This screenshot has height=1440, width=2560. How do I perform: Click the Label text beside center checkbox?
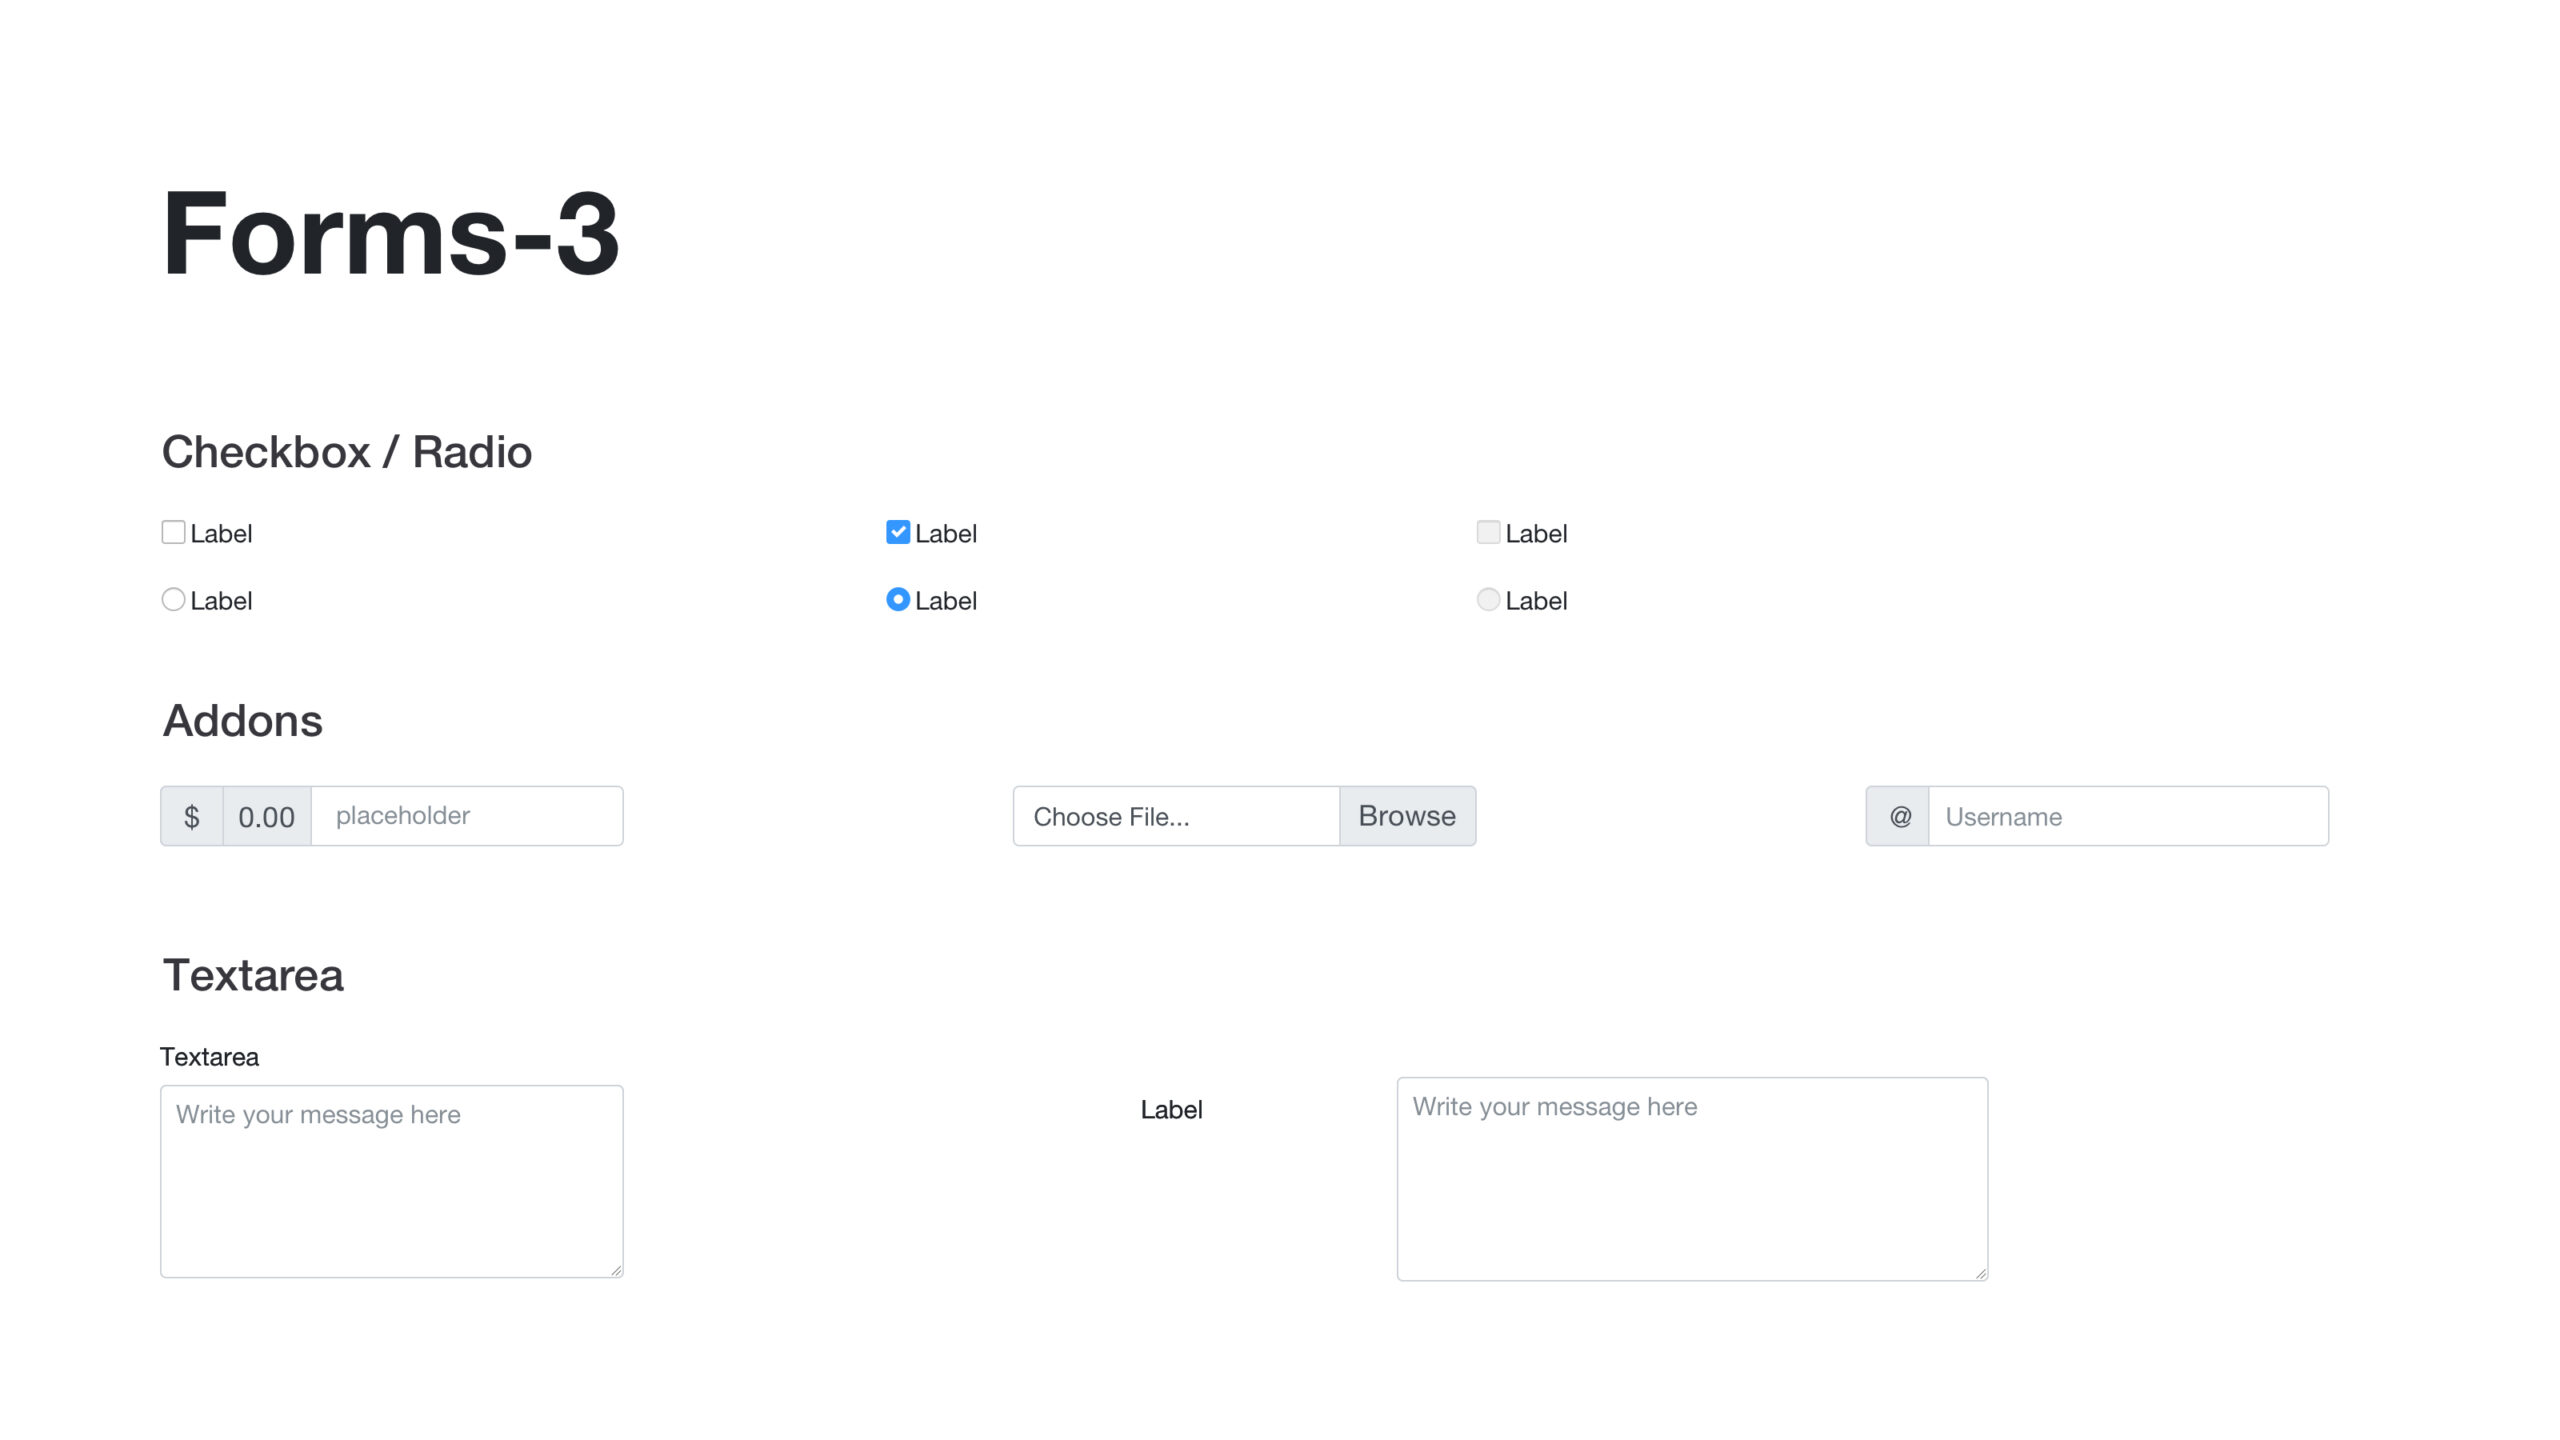point(944,533)
